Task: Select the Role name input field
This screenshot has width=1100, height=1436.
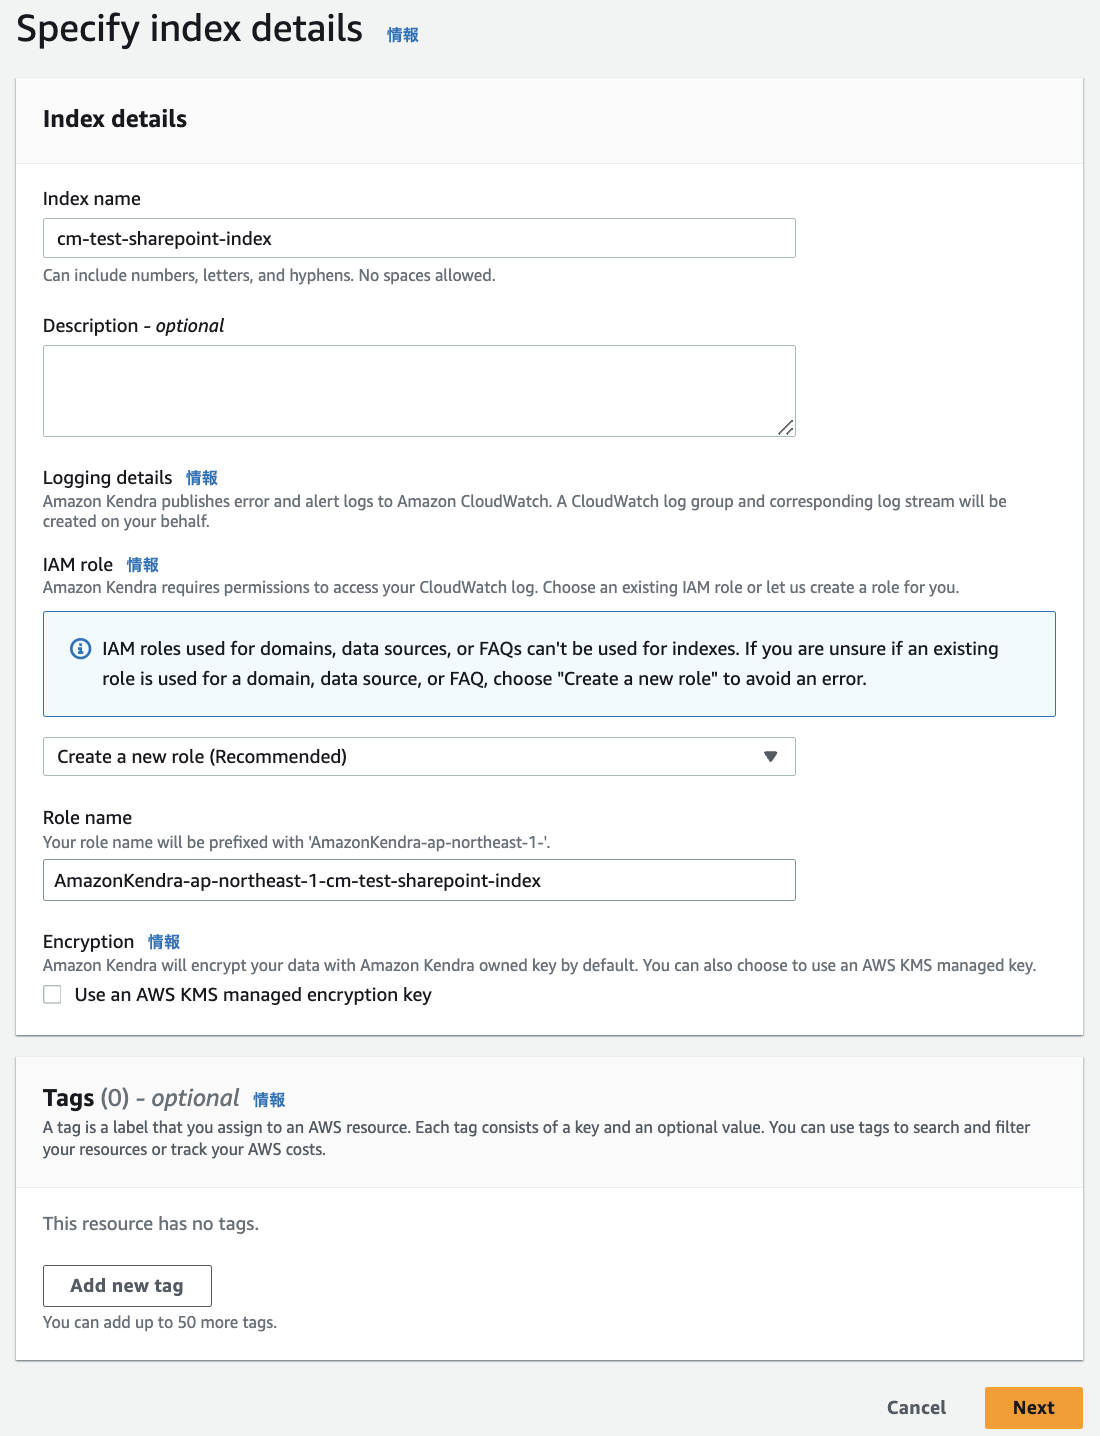Action: [418, 880]
